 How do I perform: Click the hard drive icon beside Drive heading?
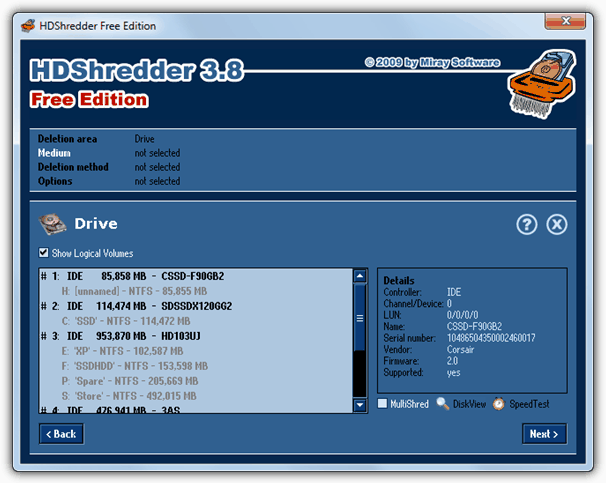point(52,224)
